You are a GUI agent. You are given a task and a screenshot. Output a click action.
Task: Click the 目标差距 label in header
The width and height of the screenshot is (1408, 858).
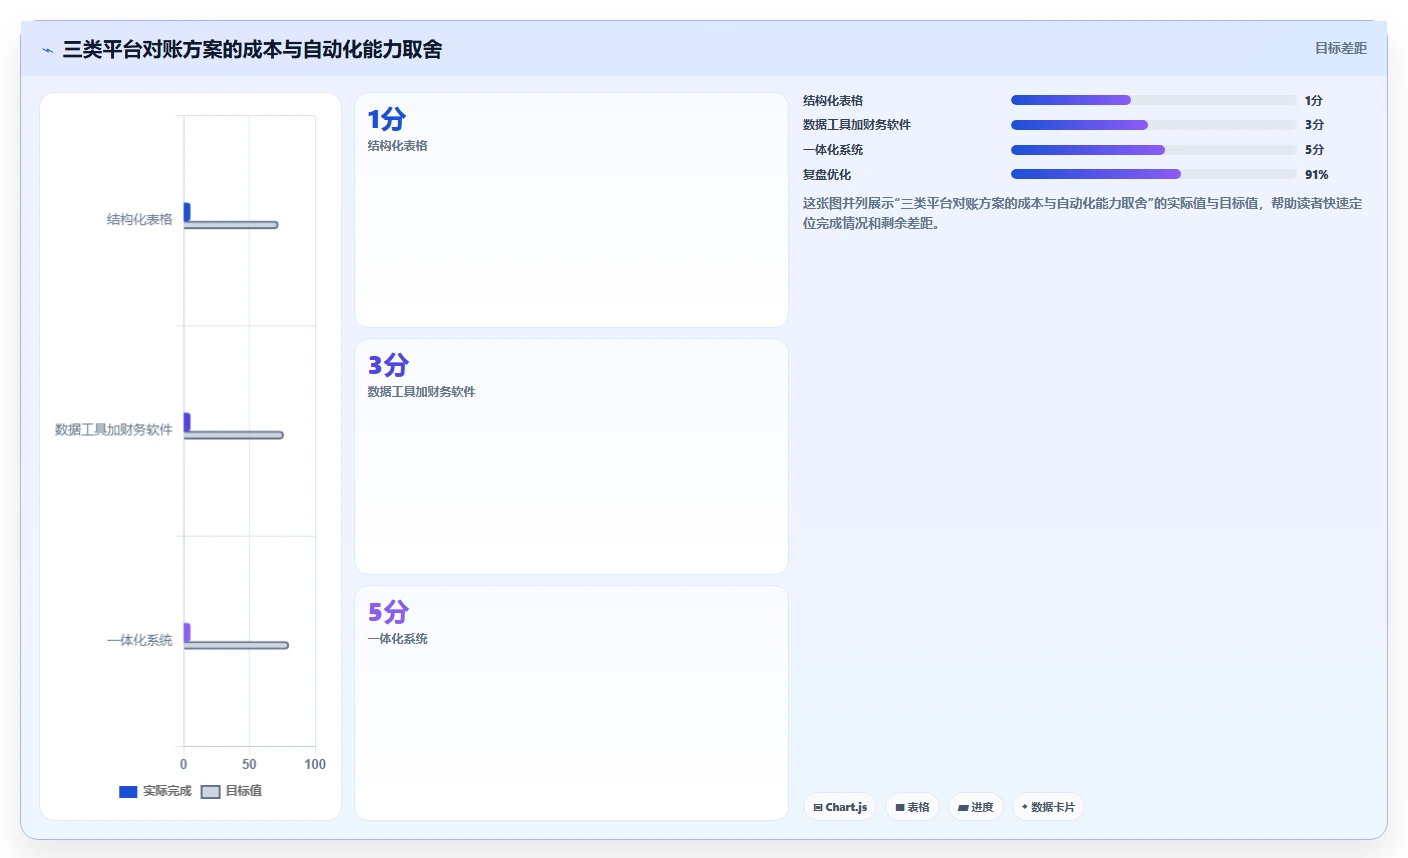[1340, 48]
